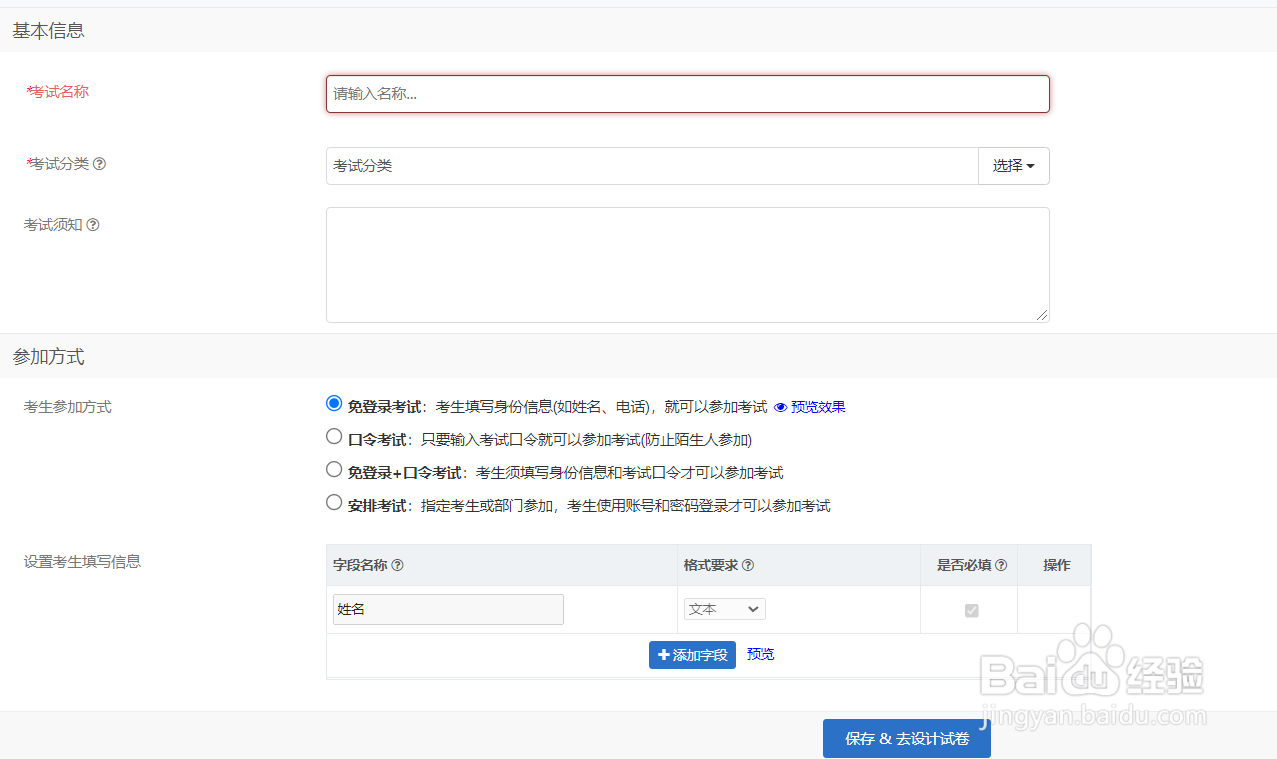
Task: Open the 预览 link next to 添加字段
Action: (x=760, y=654)
